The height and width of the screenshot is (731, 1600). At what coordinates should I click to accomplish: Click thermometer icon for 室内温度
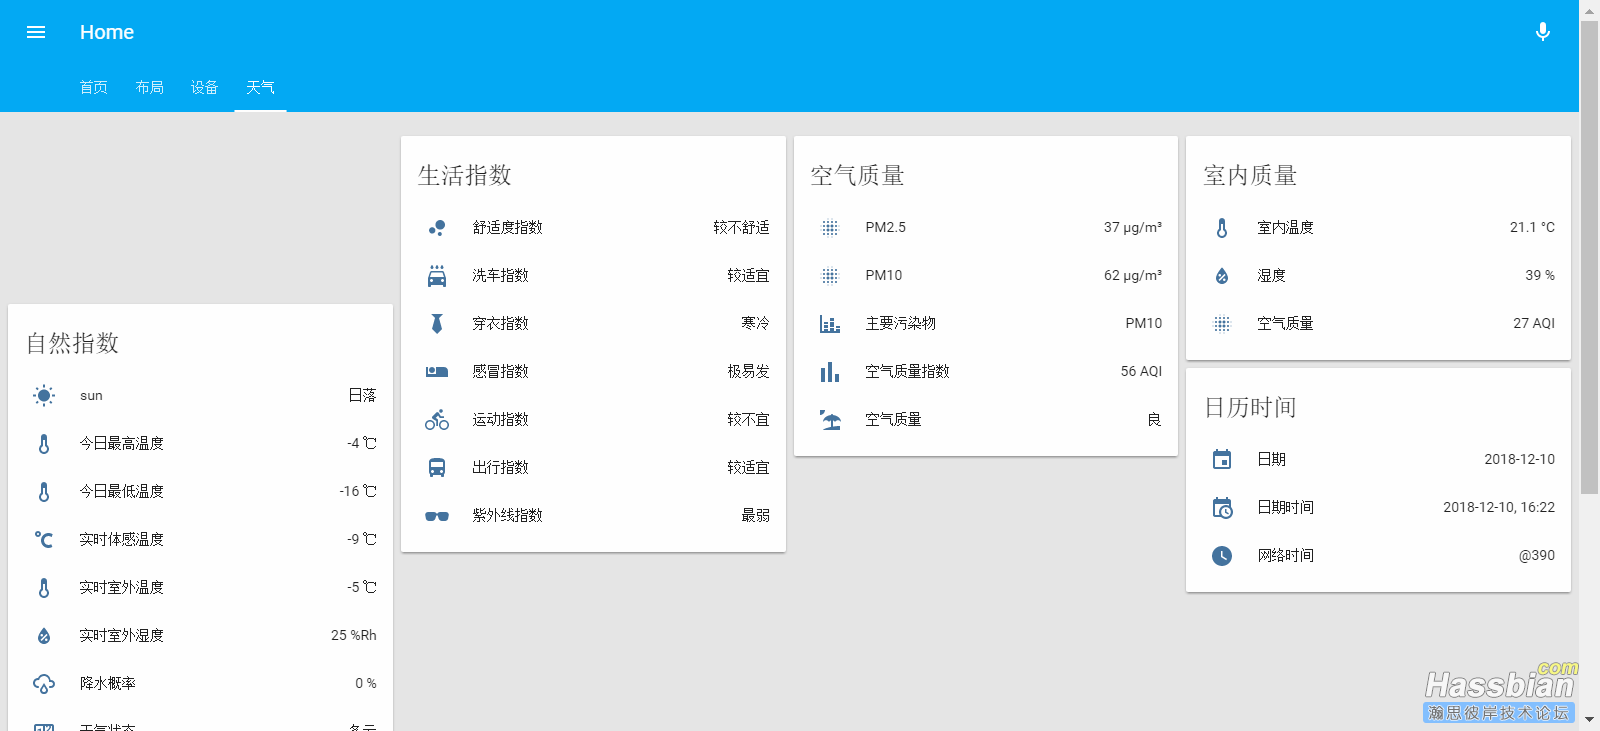[x=1222, y=228]
